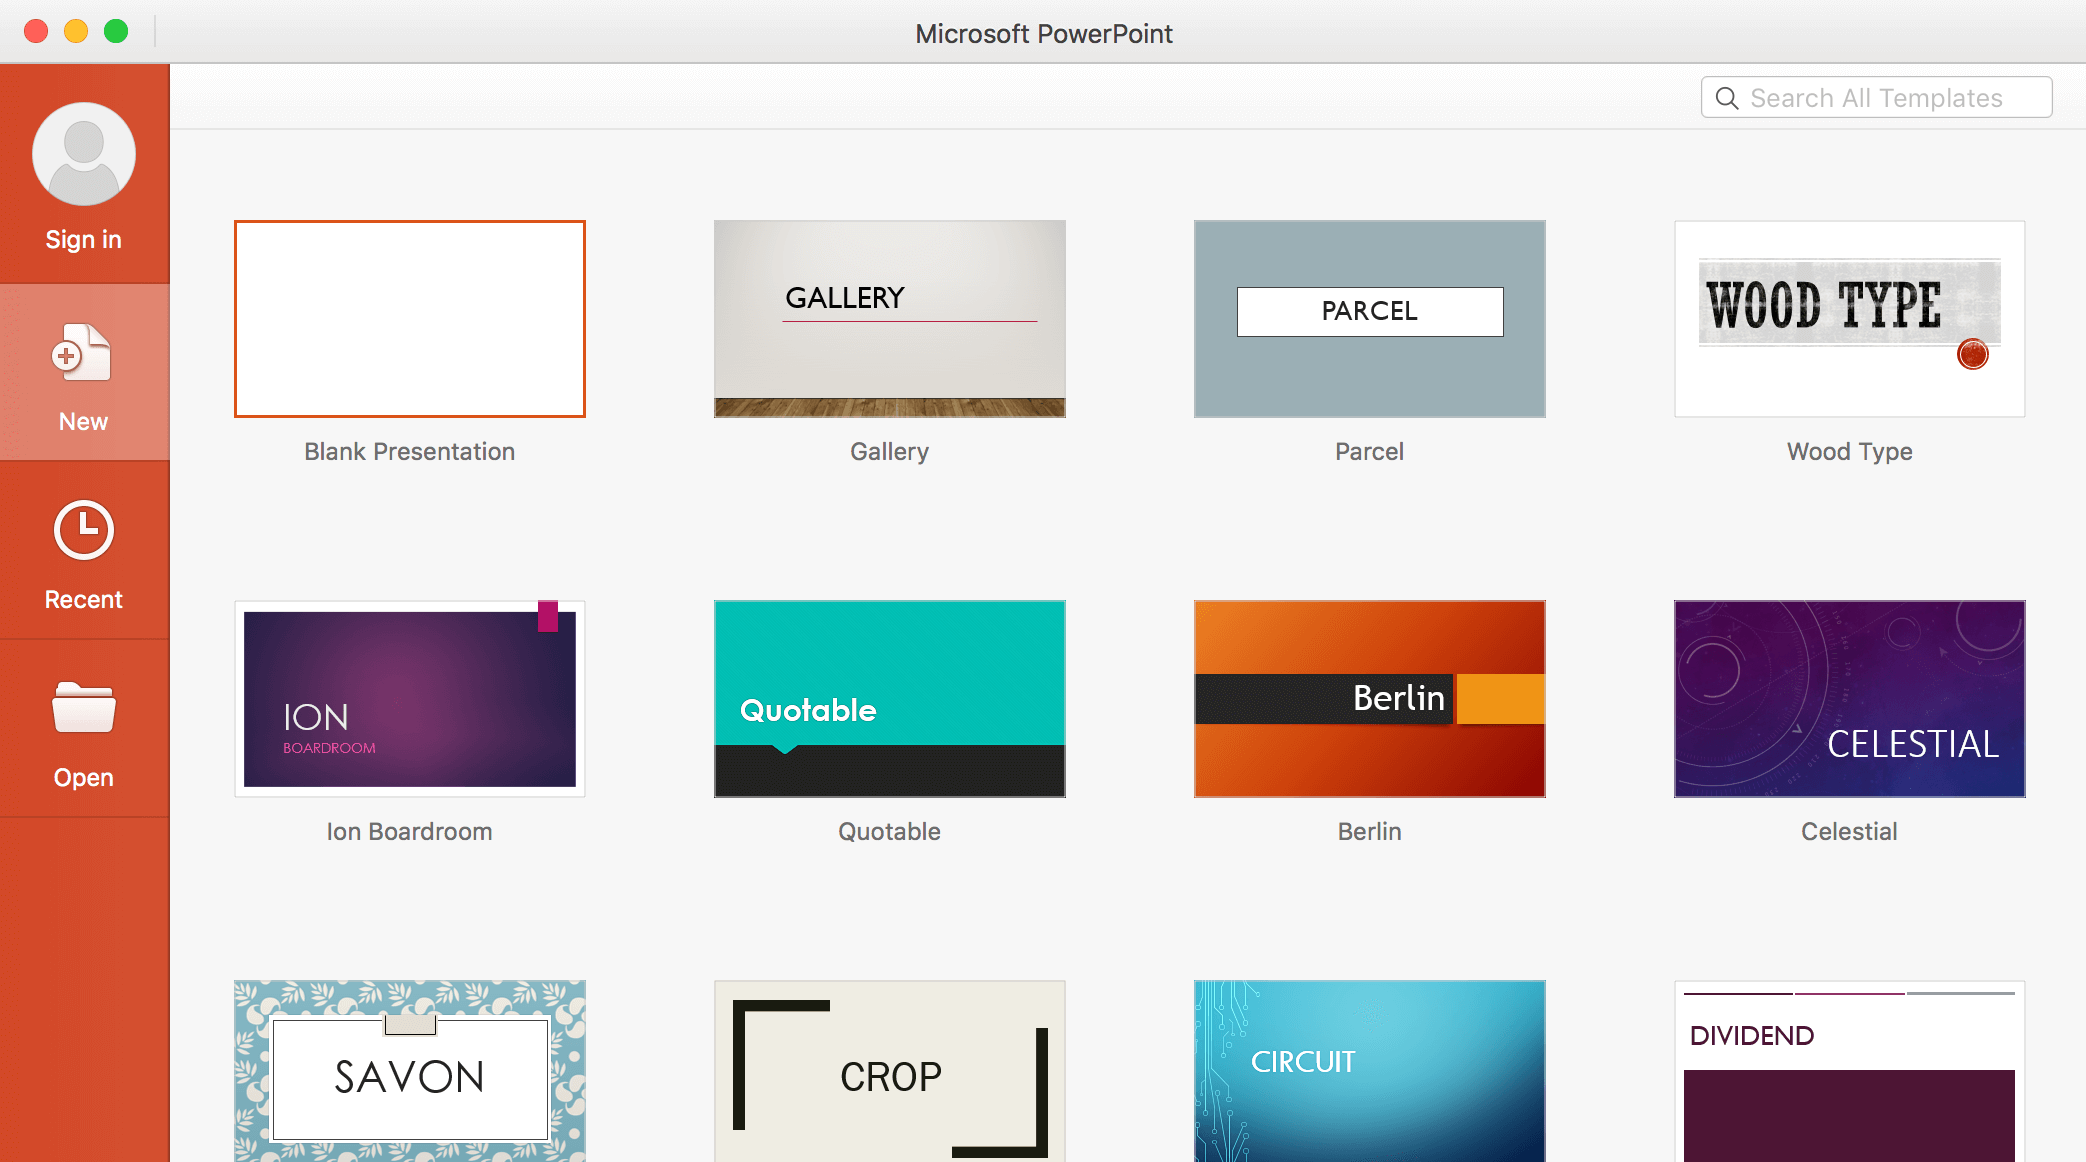Select the Blank Presentation template

(x=409, y=318)
